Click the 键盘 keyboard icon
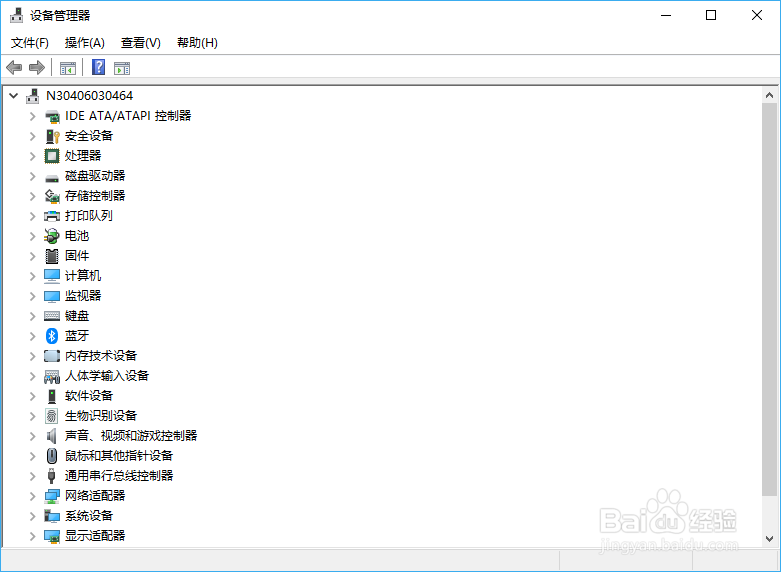This screenshot has height=572, width=781. [x=52, y=315]
